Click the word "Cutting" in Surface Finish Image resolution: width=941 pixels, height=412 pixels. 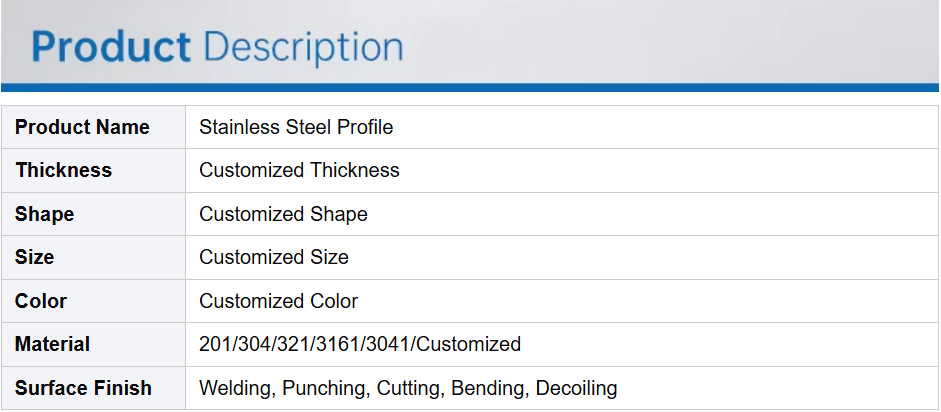(x=408, y=388)
